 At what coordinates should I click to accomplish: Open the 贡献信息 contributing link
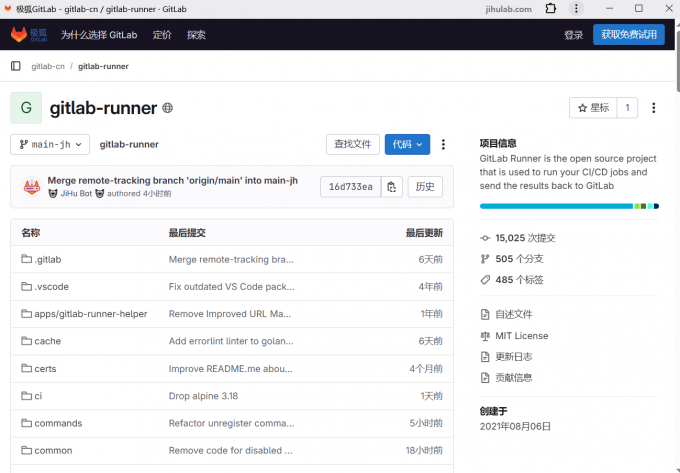click(514, 378)
